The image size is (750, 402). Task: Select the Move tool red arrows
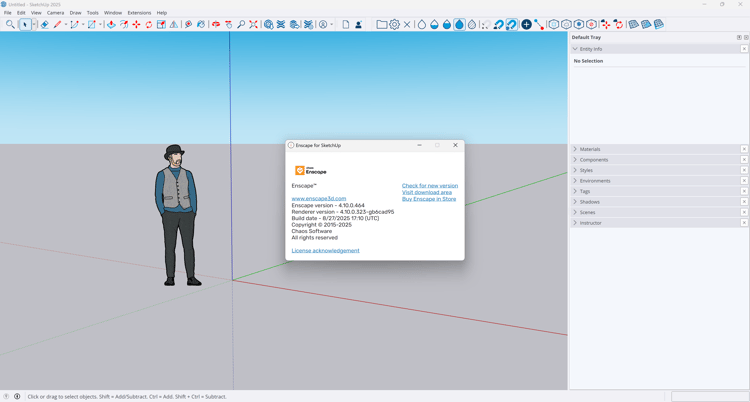(136, 24)
